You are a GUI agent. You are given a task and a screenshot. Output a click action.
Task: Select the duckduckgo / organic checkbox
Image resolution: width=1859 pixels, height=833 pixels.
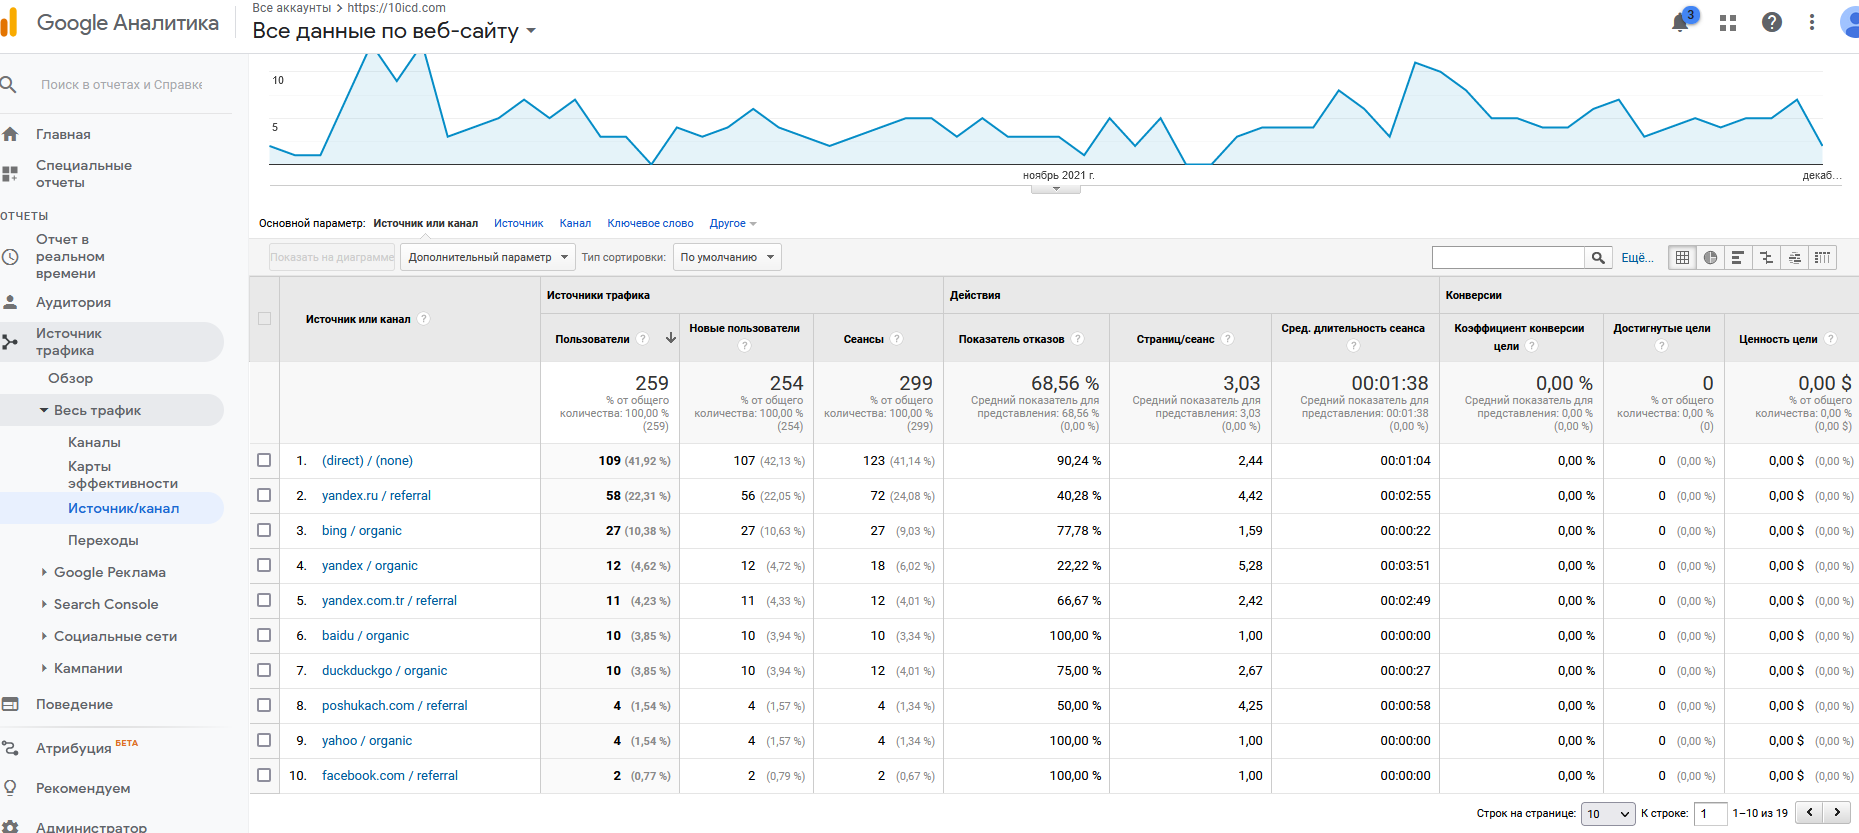pos(264,670)
